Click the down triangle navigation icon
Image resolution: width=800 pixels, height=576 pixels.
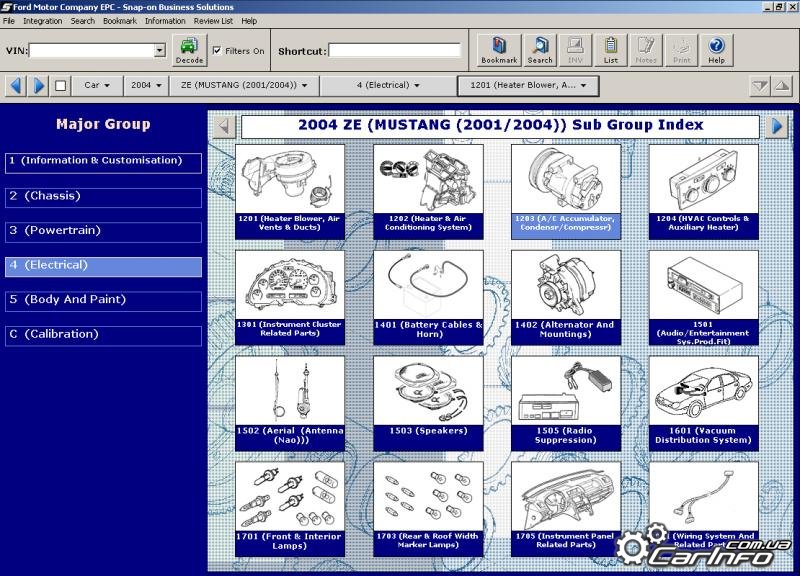pyautogui.click(x=760, y=86)
